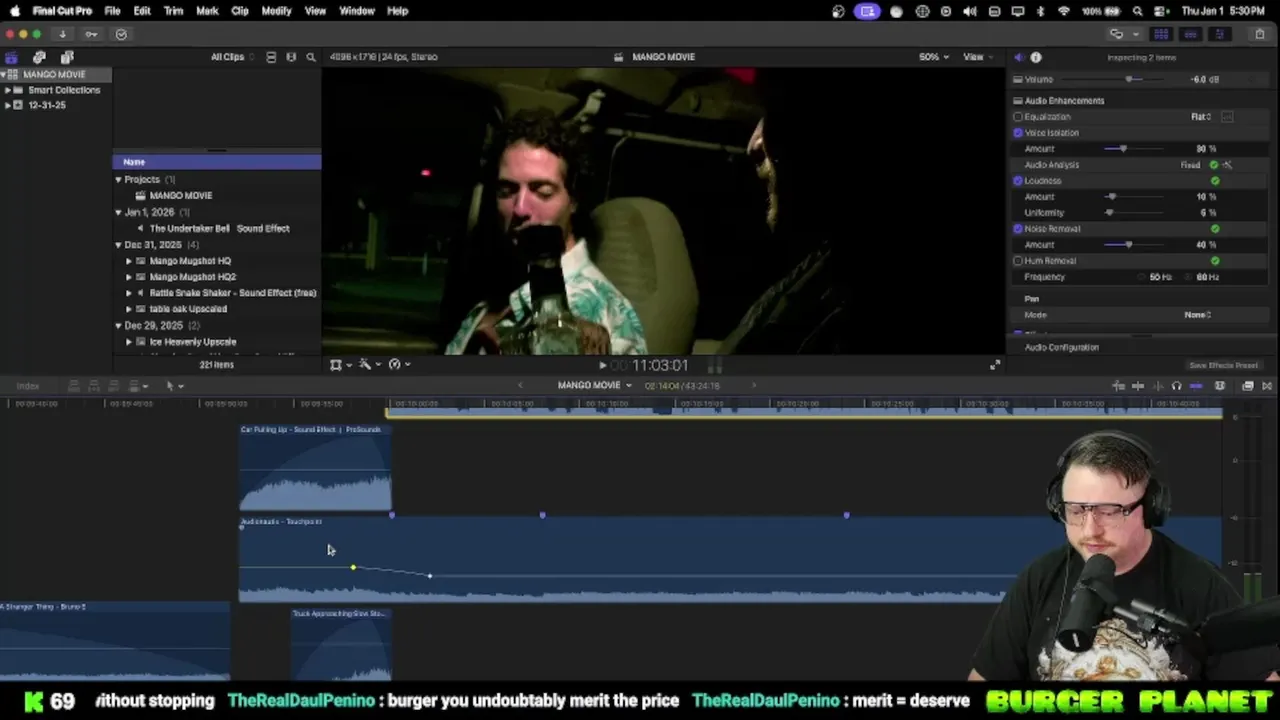Expand the Mango Mugshot HQ clip row

(x=128, y=261)
